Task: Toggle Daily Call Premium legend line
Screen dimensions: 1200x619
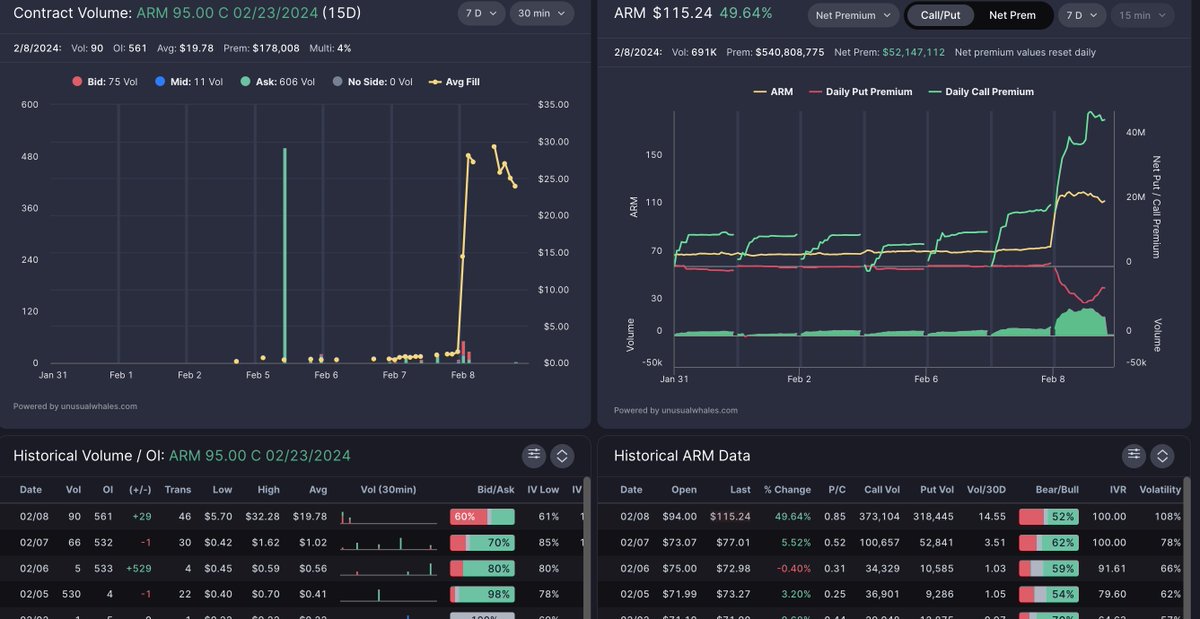Action: click(x=980, y=91)
